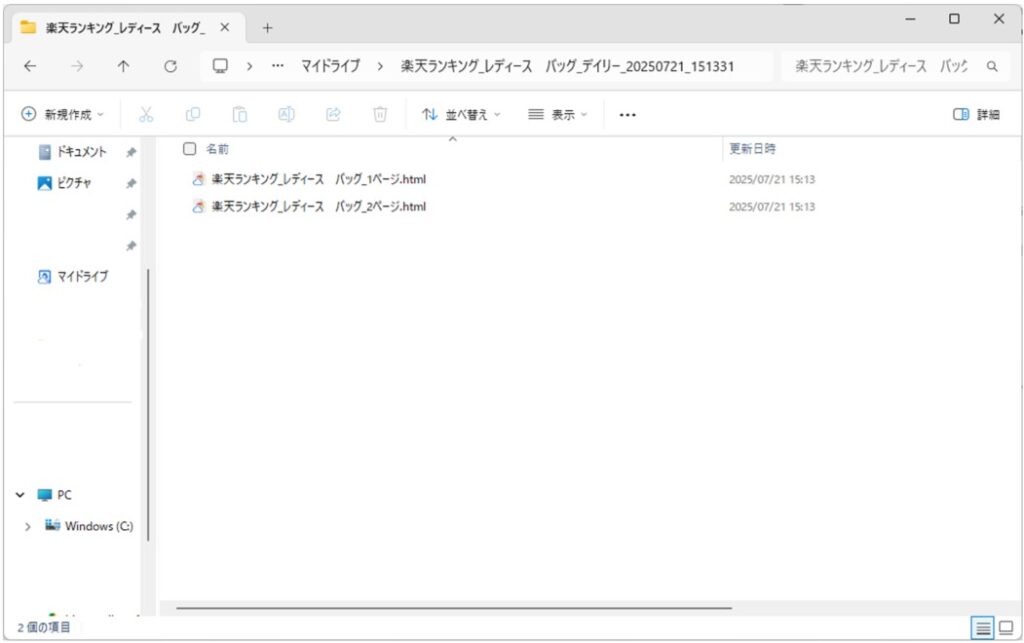The height and width of the screenshot is (643, 1024).
Task: Select マイドライブ in the address breadcrumb
Action: pos(330,66)
